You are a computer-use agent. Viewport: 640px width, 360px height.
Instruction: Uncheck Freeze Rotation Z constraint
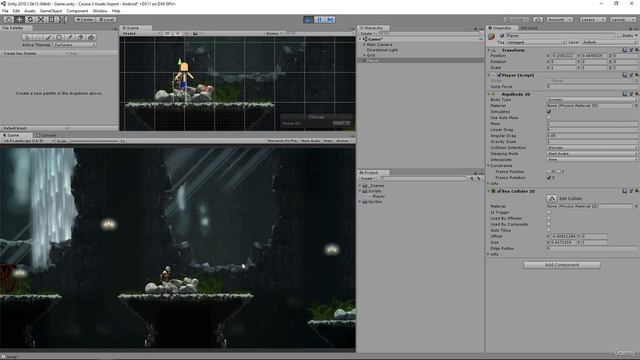[x=549, y=178]
